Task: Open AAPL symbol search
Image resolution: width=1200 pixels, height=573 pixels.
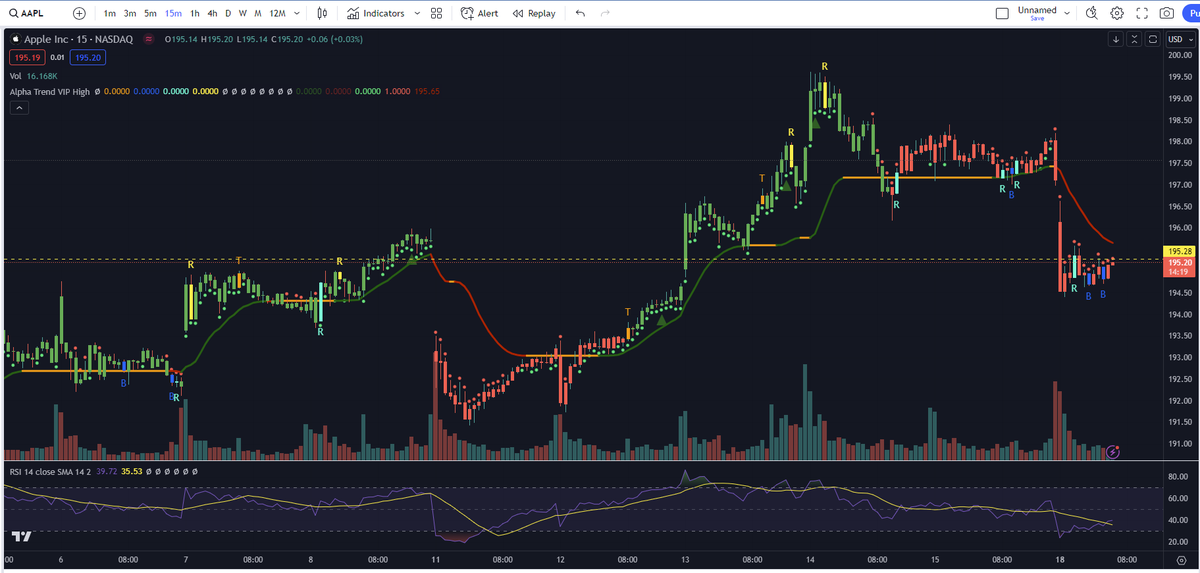Action: [x=26, y=13]
